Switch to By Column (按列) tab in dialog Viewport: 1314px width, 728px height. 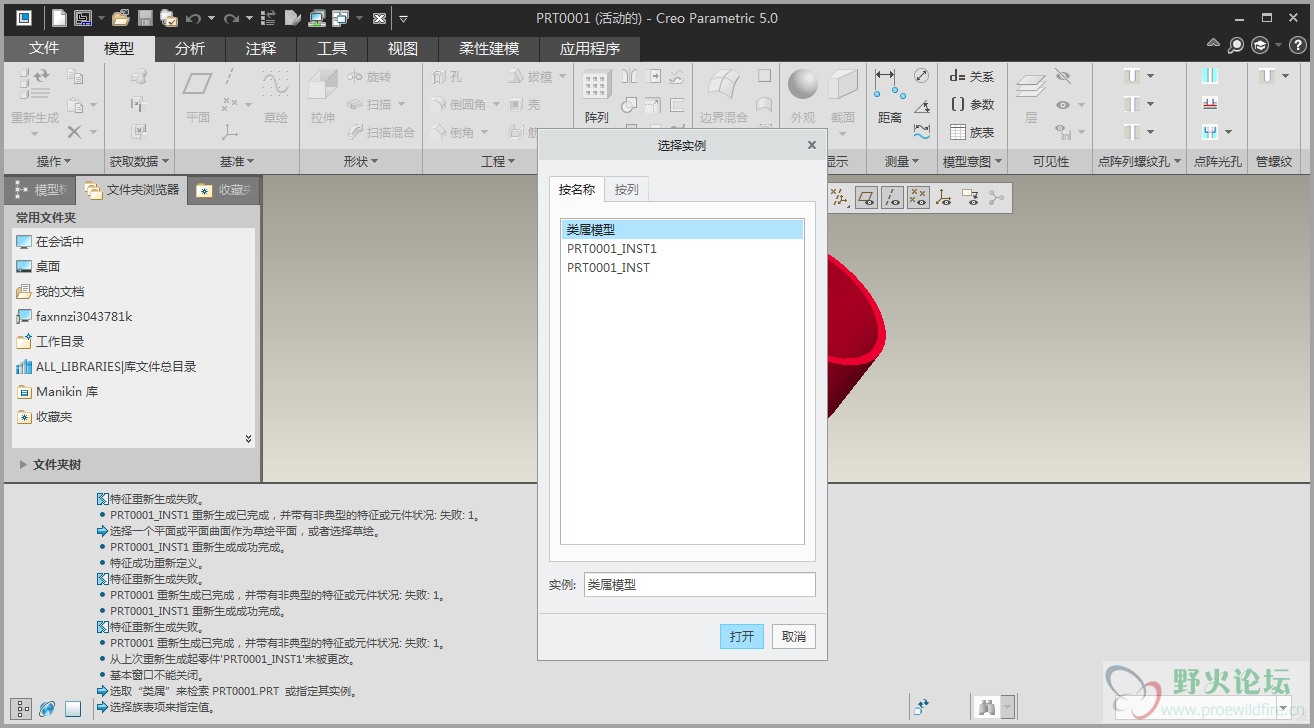[627, 189]
